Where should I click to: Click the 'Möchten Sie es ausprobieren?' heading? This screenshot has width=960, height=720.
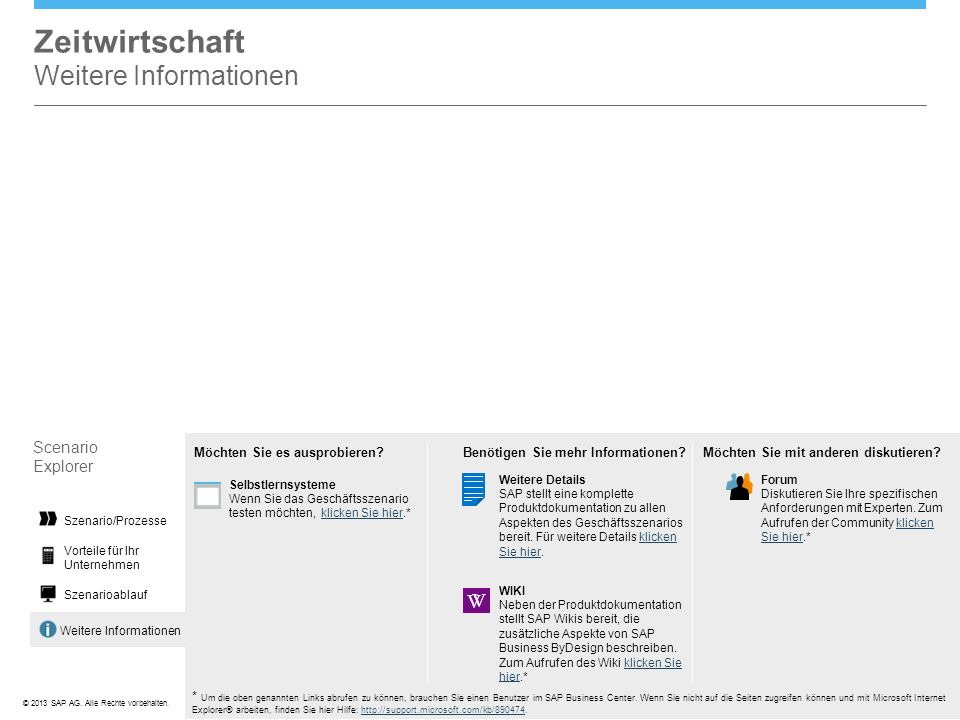[288, 452]
